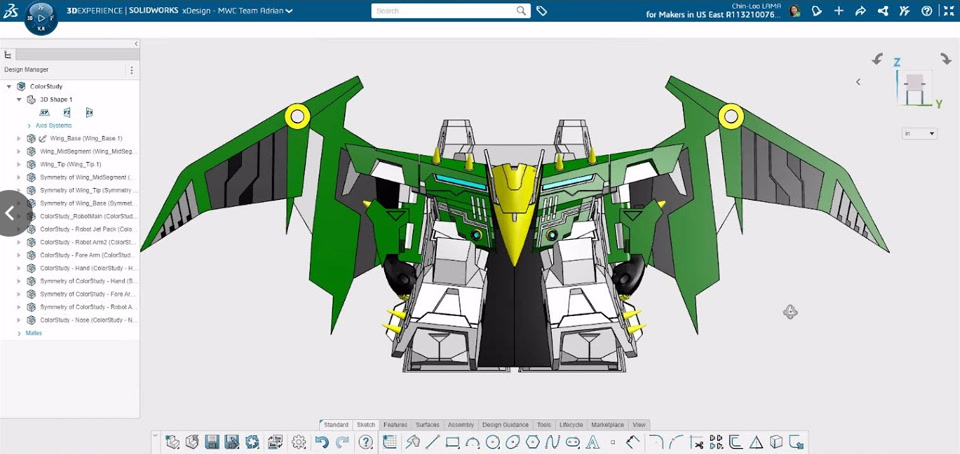Select the Line sketch tool
This screenshot has width=960, height=454.
point(432,442)
